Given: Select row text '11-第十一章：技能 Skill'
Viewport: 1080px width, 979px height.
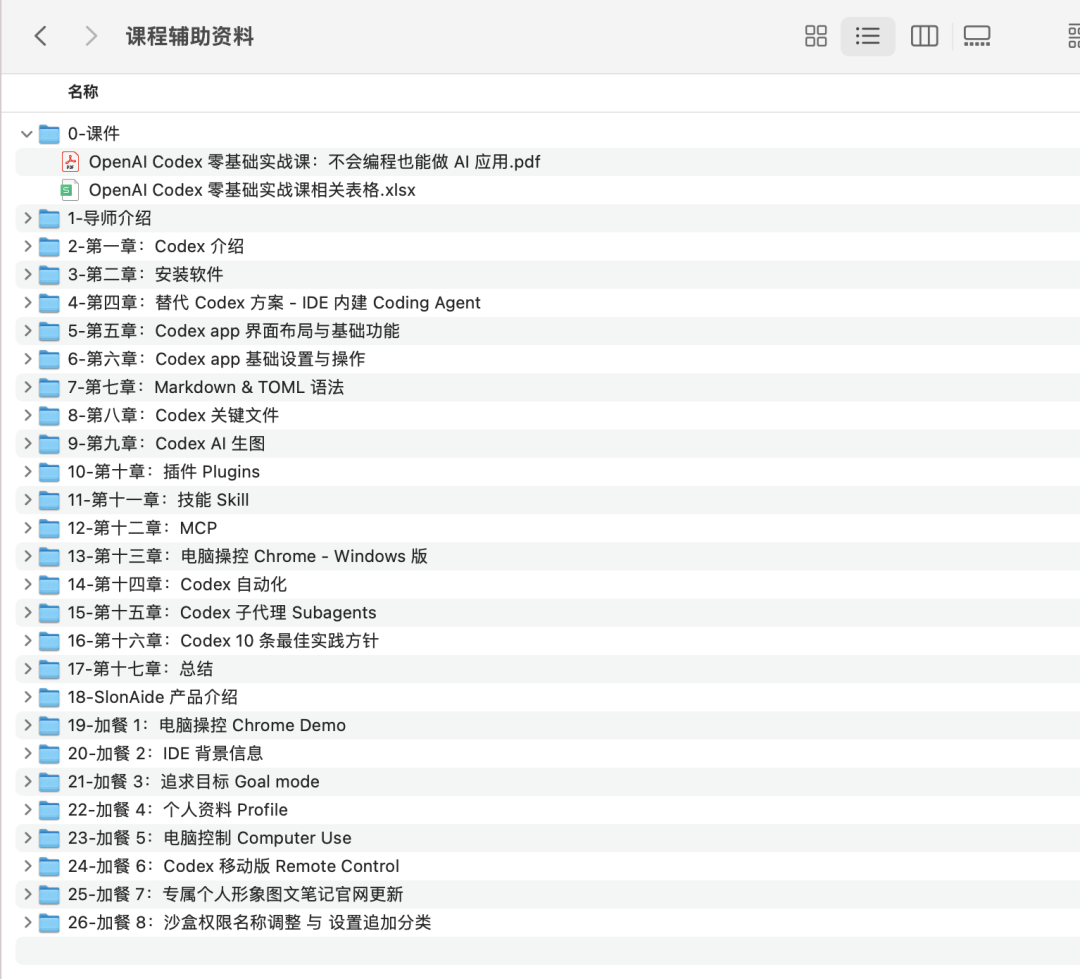Looking at the screenshot, I should tap(158, 500).
